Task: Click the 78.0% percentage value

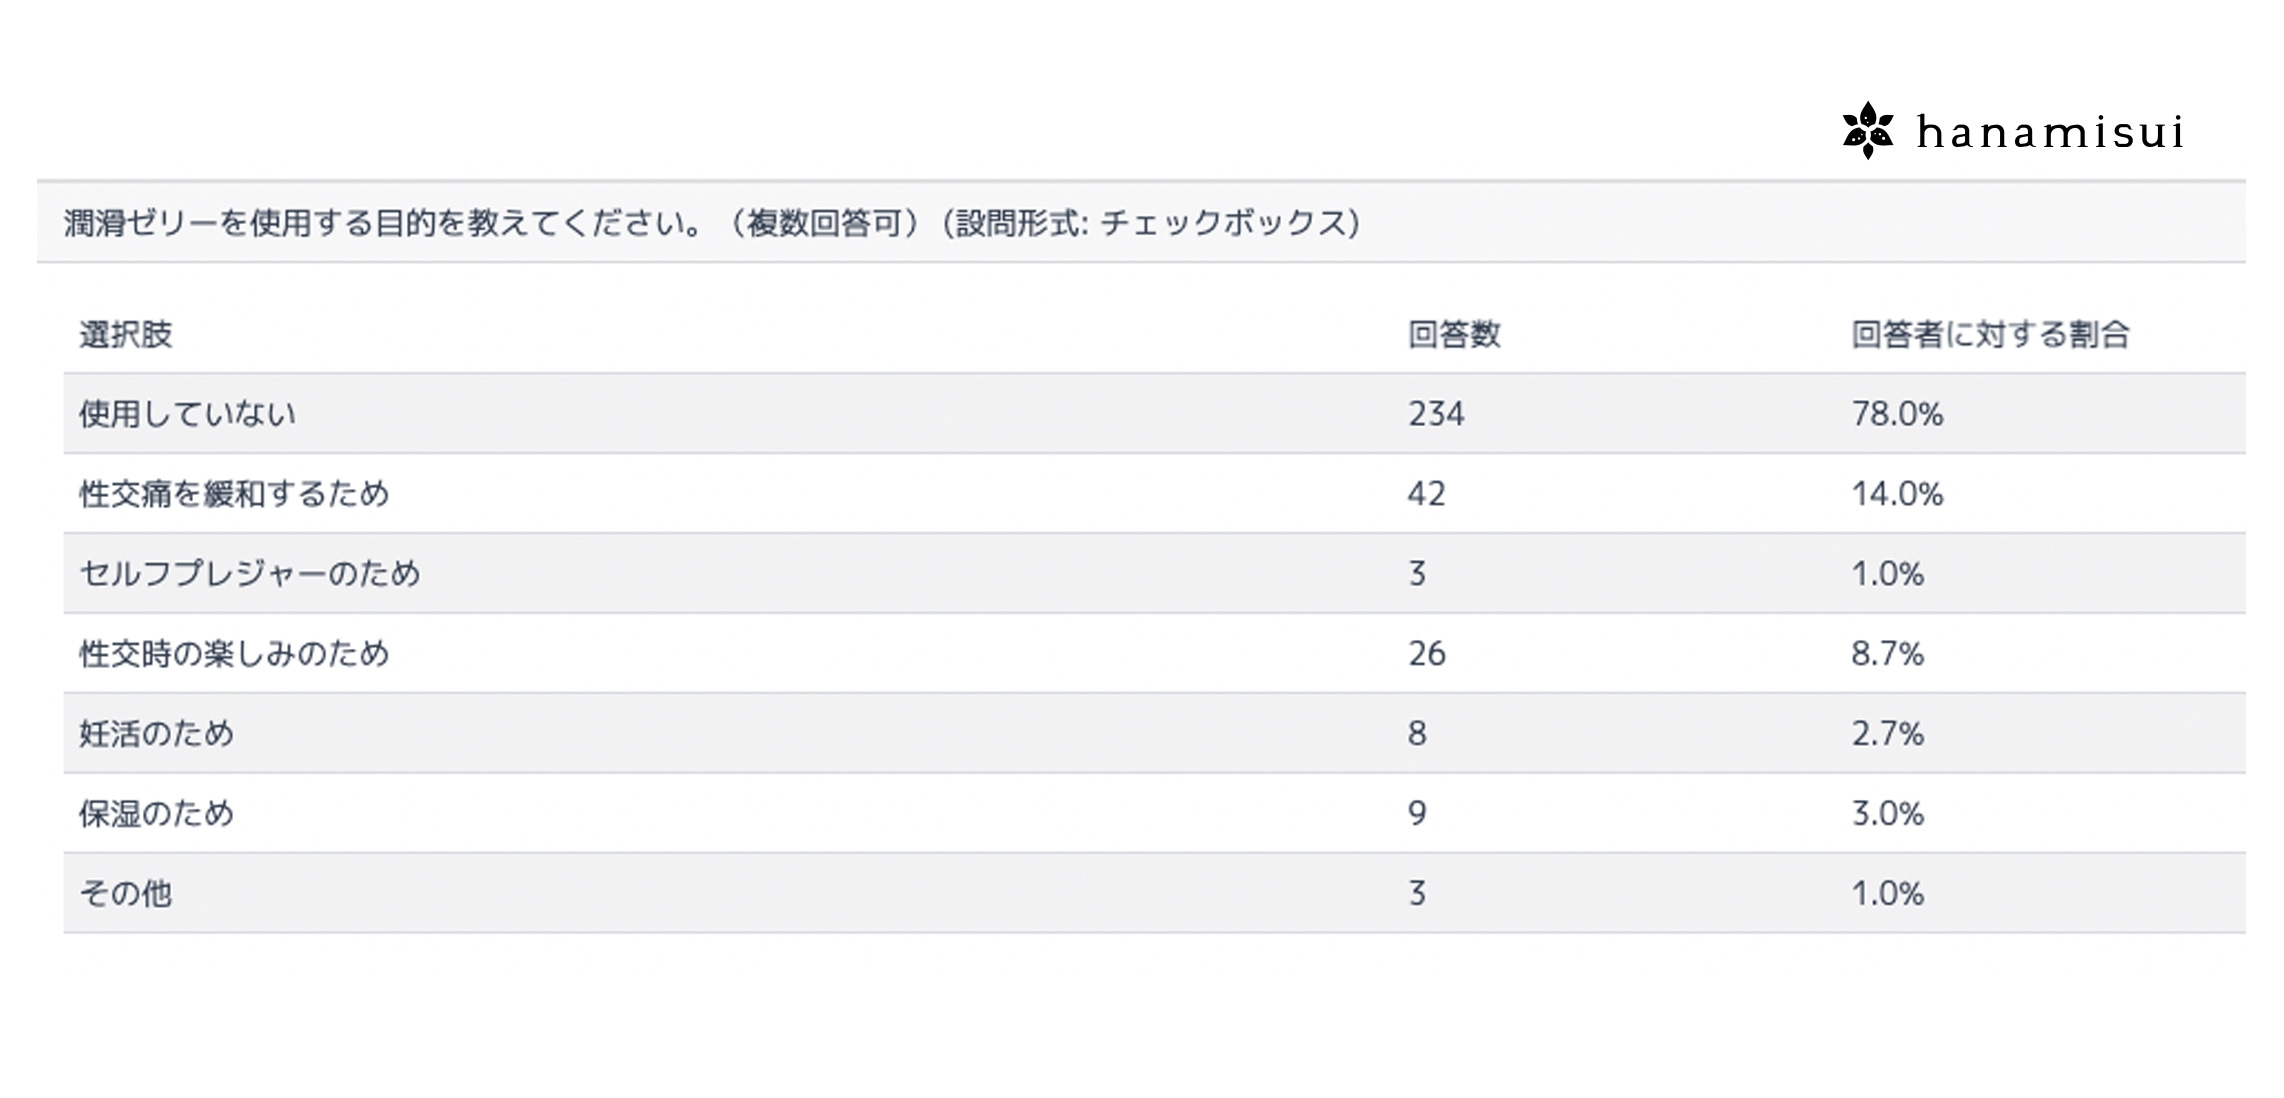Action: (1897, 414)
